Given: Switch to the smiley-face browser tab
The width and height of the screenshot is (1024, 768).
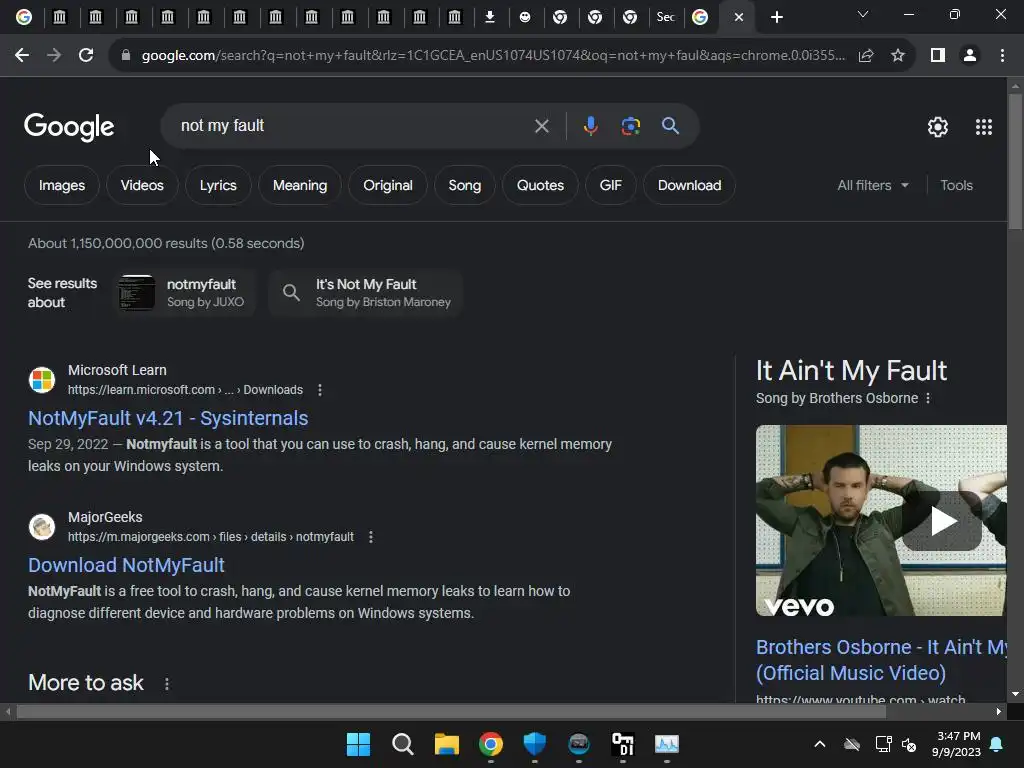Looking at the screenshot, I should 524,18.
